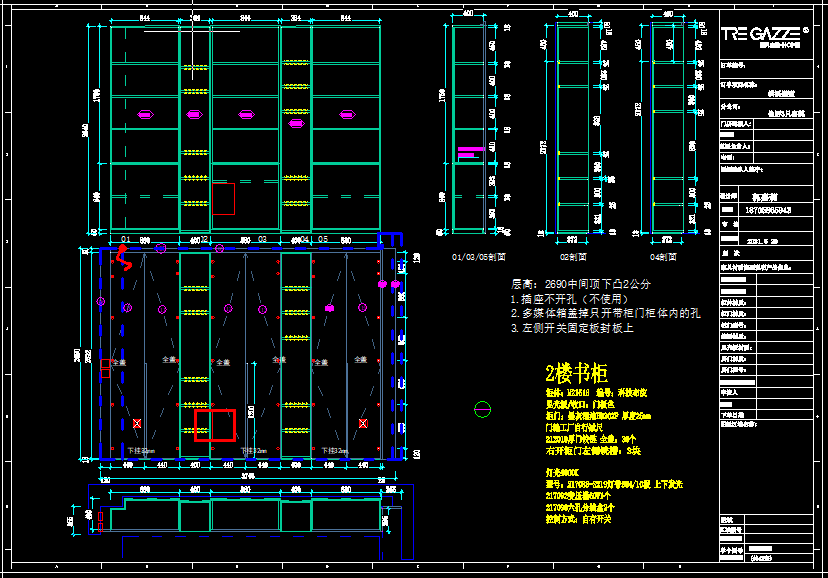Select the small red rectangle in upper elevation
828x578 pixels.
click(x=223, y=199)
